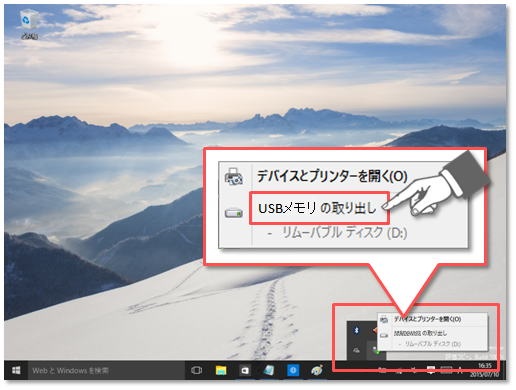516x390 pixels.
Task: Choose the の取り出し eject entry in small menu
Action: pos(420,333)
